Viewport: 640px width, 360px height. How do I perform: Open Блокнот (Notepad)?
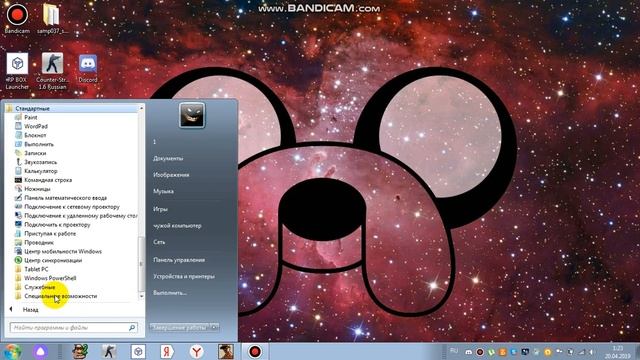pos(35,135)
